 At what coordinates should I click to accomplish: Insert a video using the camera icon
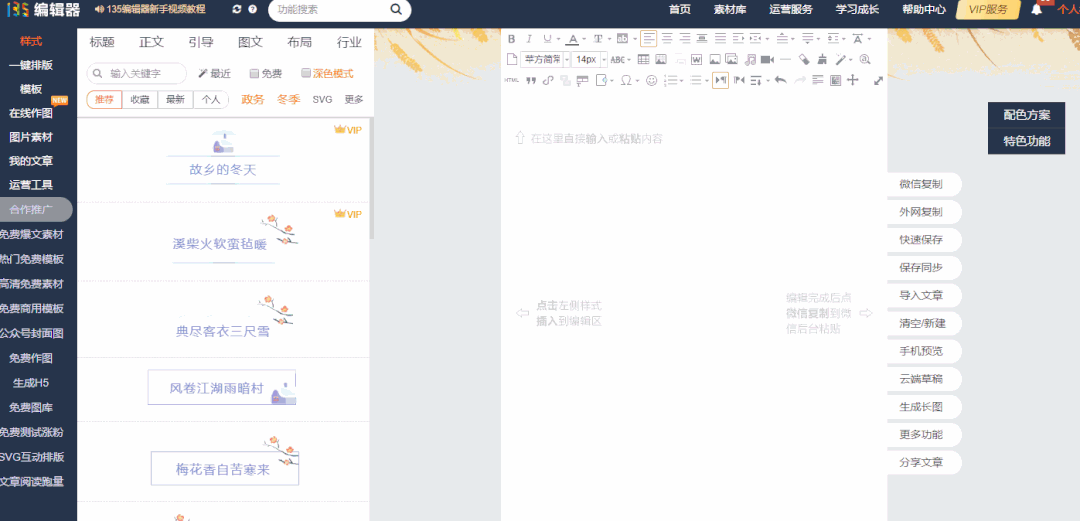click(x=766, y=60)
